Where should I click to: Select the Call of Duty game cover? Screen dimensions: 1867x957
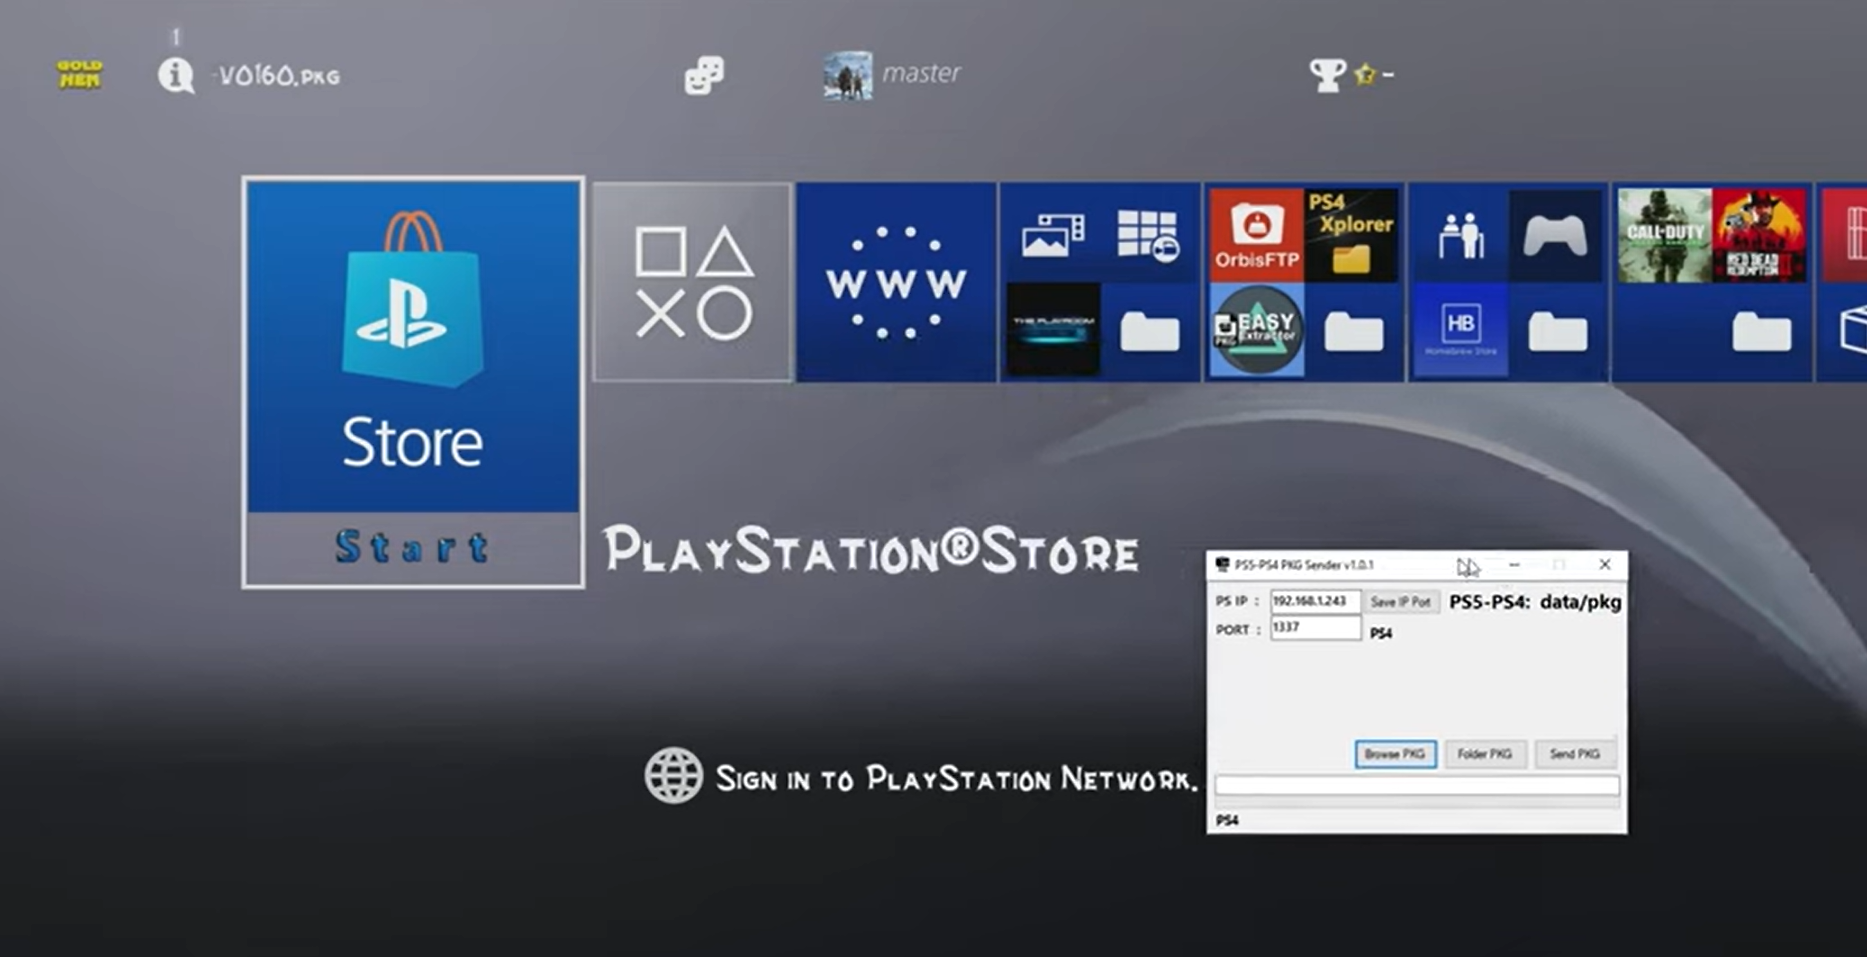tap(1665, 235)
